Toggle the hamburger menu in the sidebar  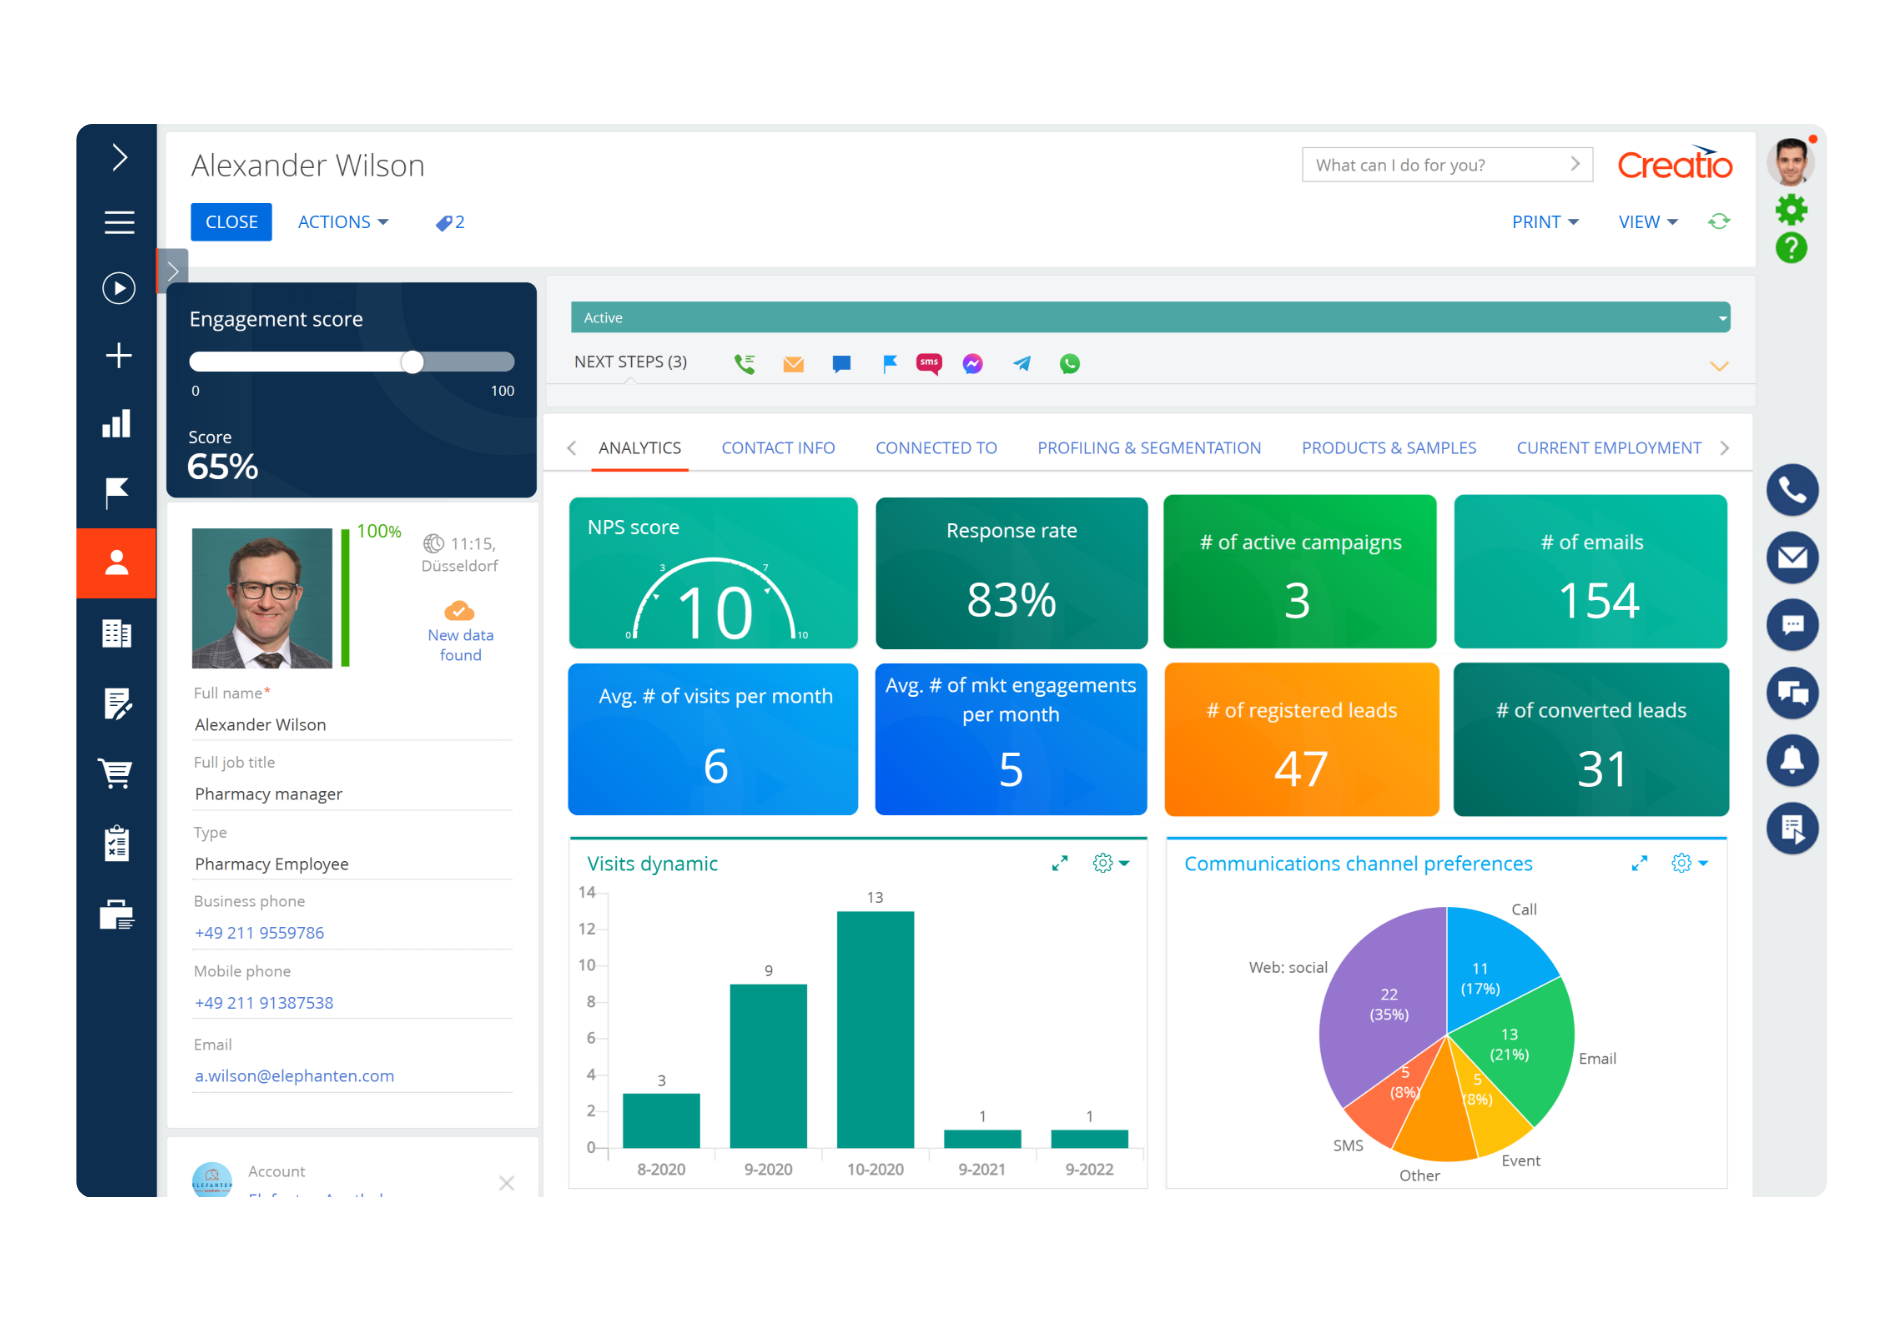[117, 222]
